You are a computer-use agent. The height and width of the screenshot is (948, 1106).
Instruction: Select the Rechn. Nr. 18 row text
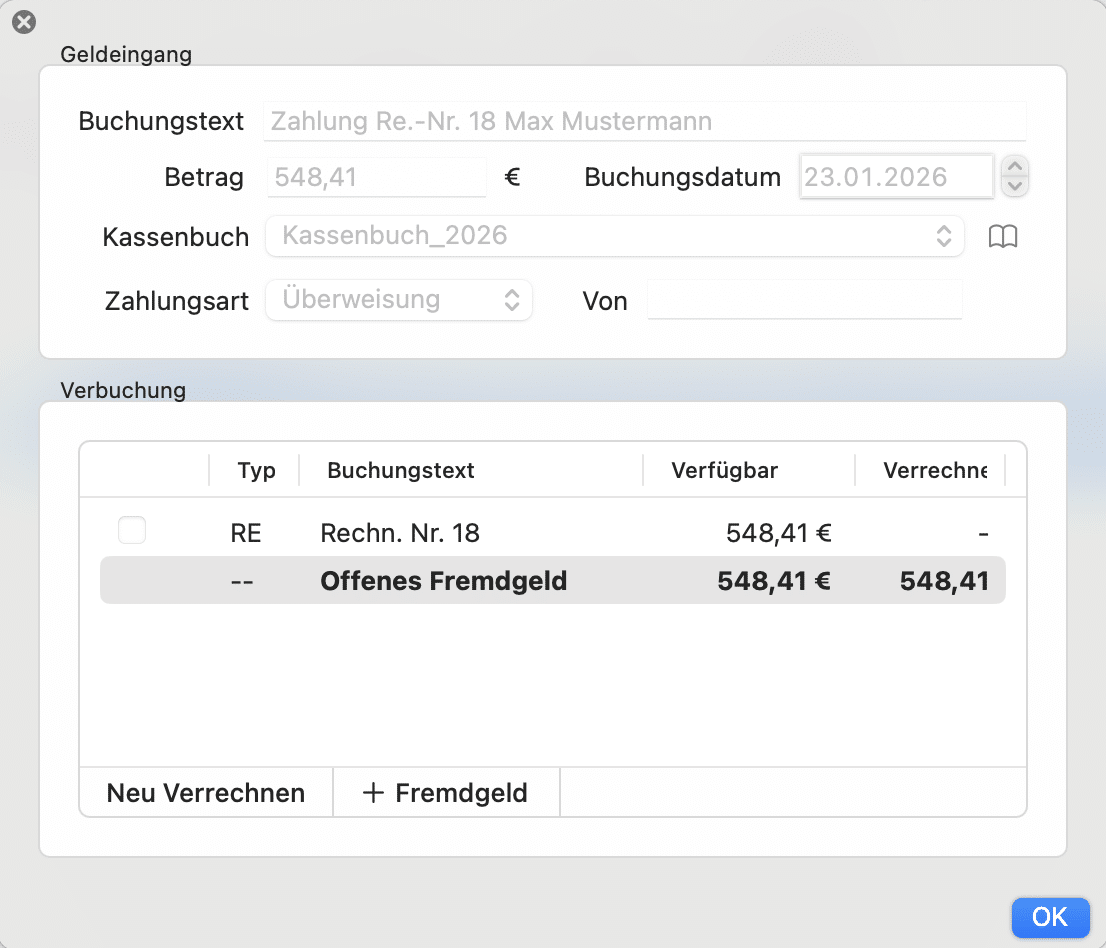pyautogui.click(x=400, y=533)
